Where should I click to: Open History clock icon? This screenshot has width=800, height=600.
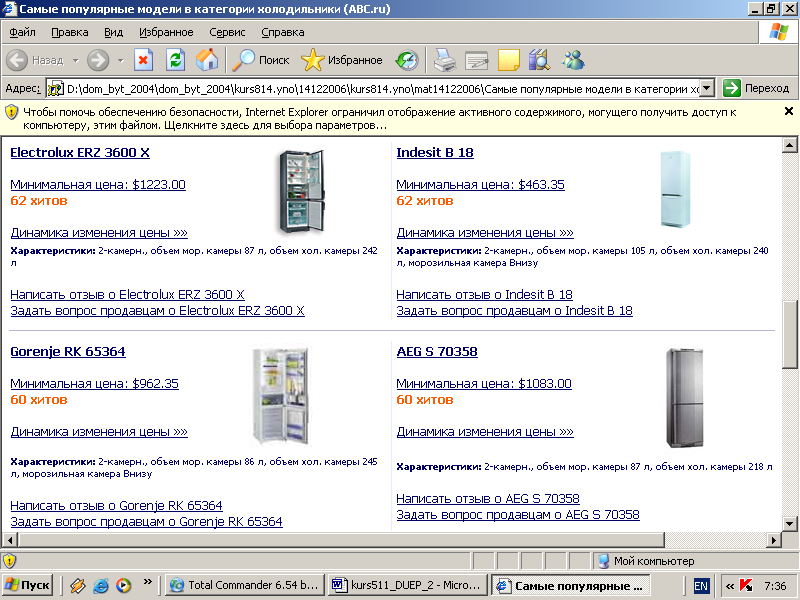click(407, 60)
